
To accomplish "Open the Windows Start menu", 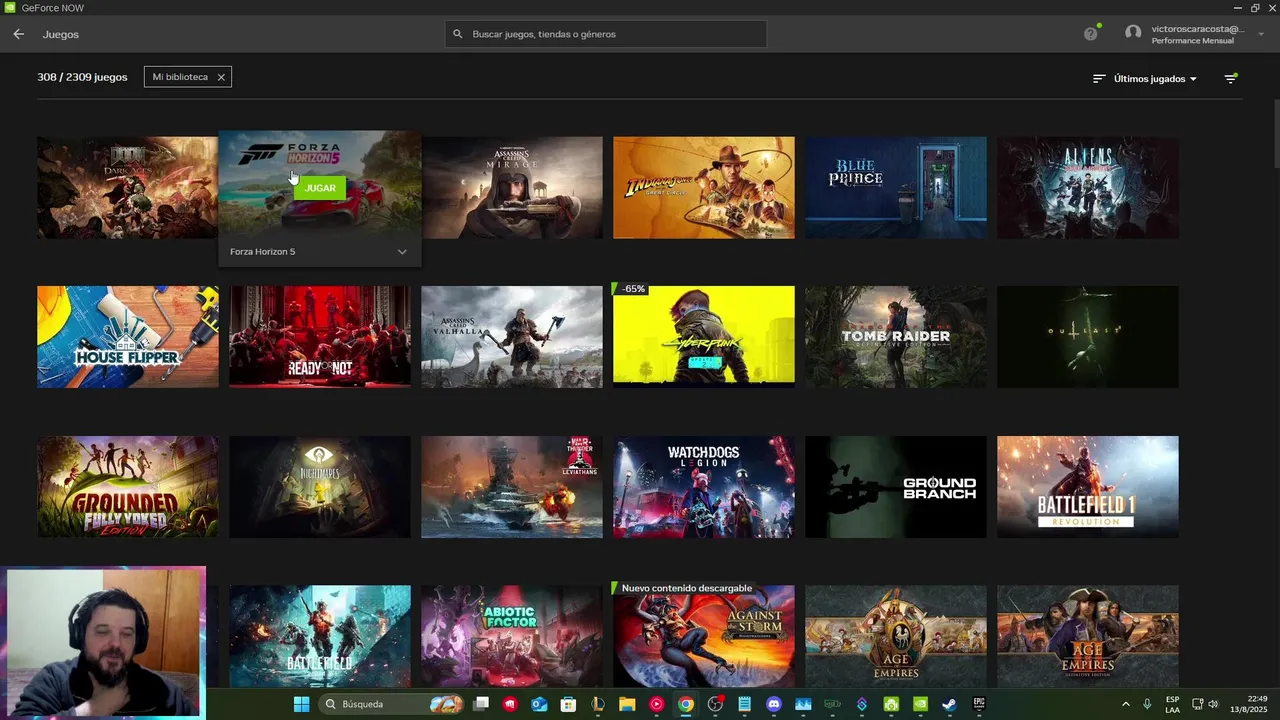I will [301, 704].
